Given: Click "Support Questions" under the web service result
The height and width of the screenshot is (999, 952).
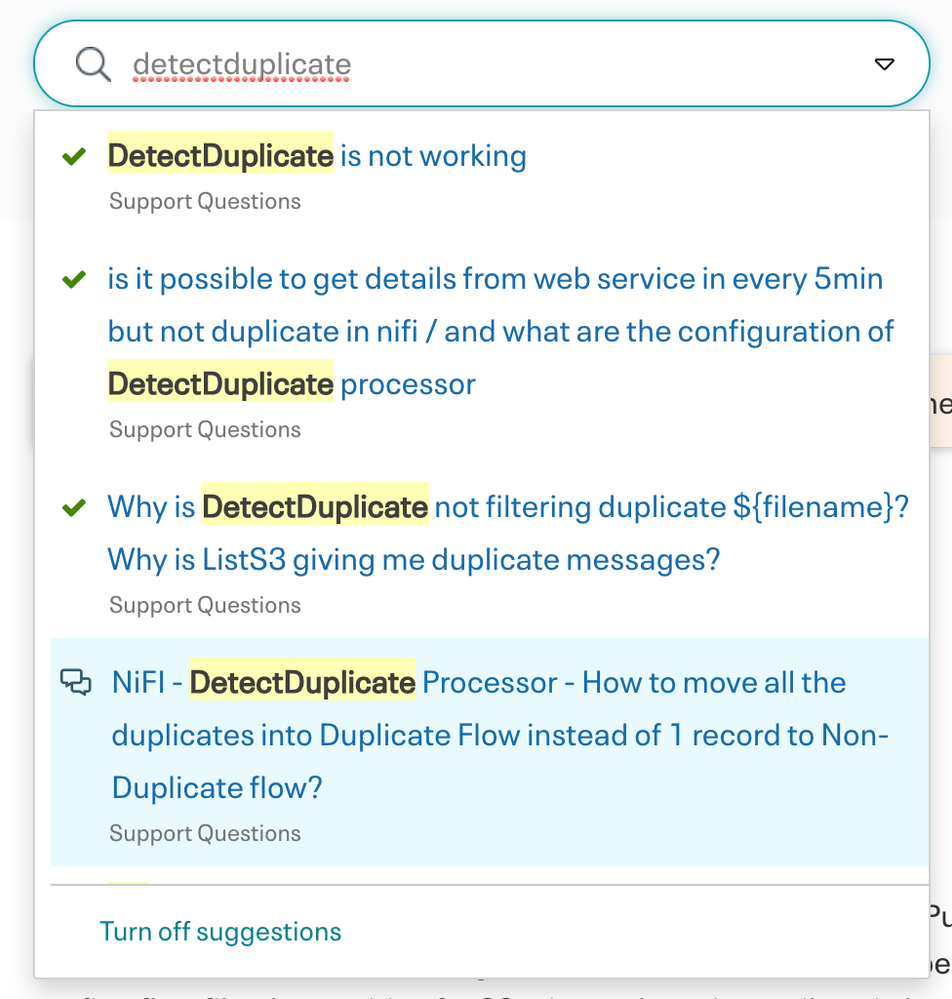Looking at the screenshot, I should pos(205,429).
